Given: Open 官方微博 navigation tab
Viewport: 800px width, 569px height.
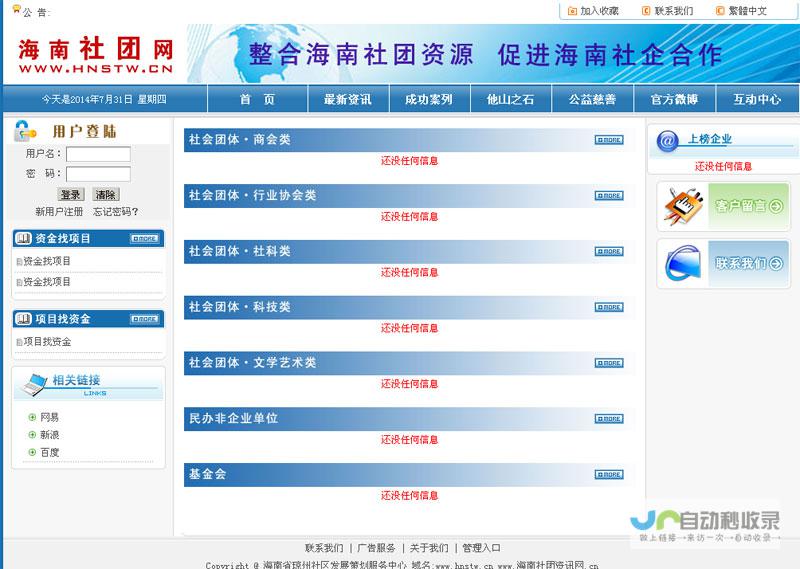Looking at the screenshot, I should (x=674, y=99).
